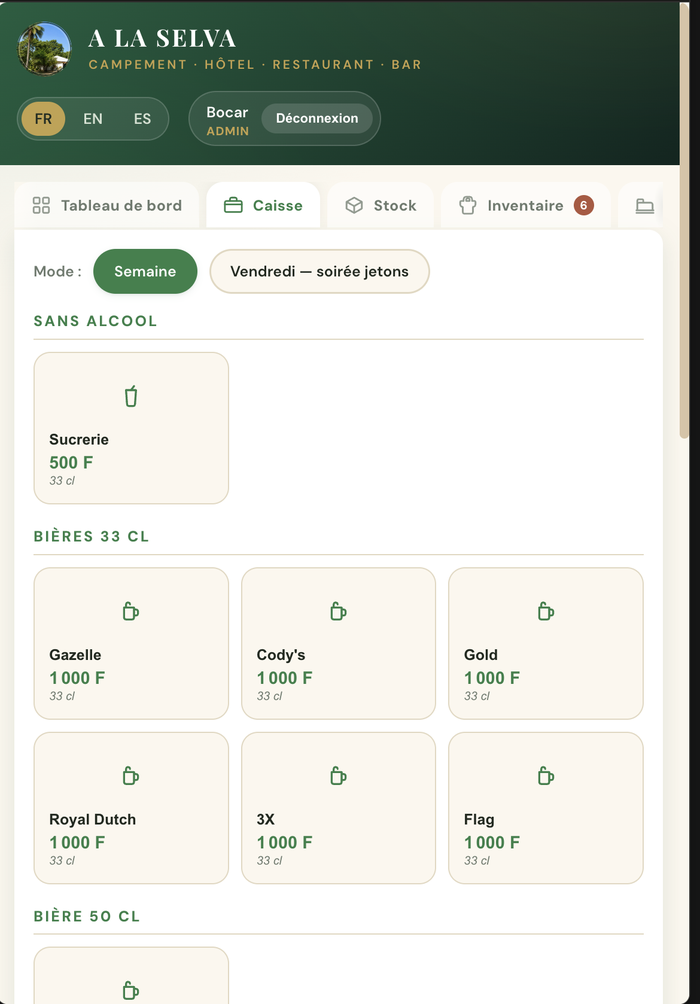Viewport: 700px width, 1004px height.
Task: Switch language to ES
Action: click(142, 118)
